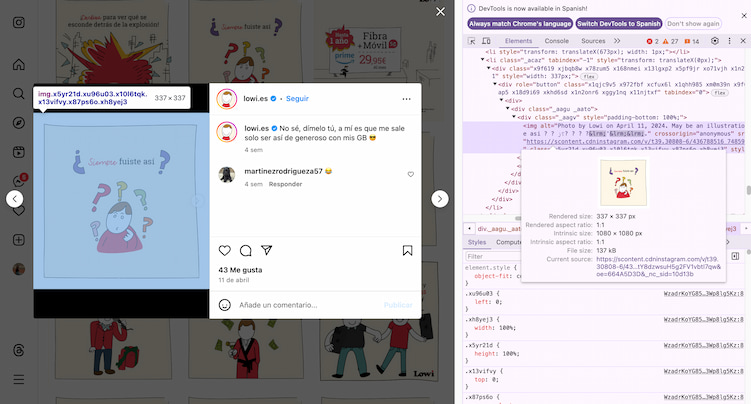Open Instagram search from sidebar
Viewport: 751px width, 404px height.
[19, 93]
